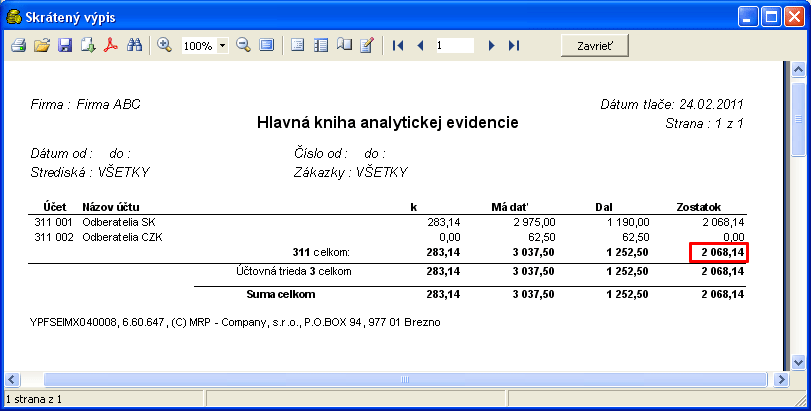The width and height of the screenshot is (811, 411).
Task: Go to the first page
Action: point(398,45)
